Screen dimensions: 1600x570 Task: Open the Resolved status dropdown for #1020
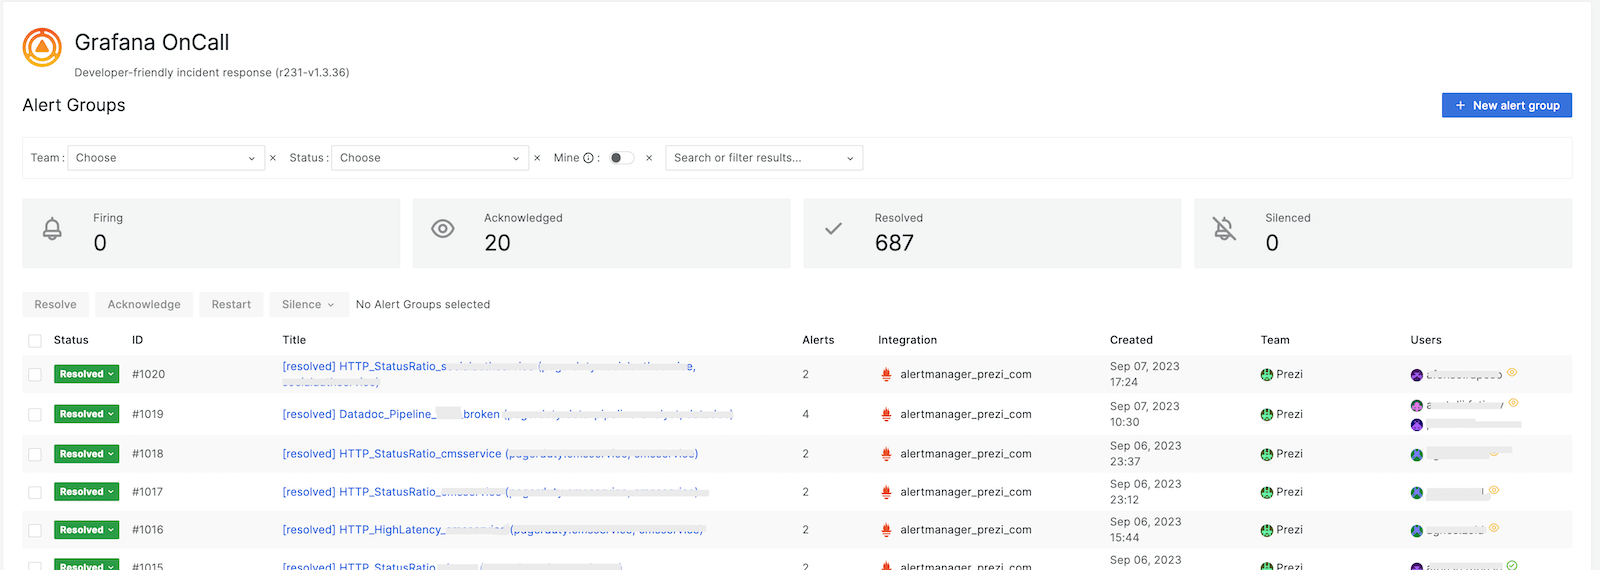(x=87, y=374)
